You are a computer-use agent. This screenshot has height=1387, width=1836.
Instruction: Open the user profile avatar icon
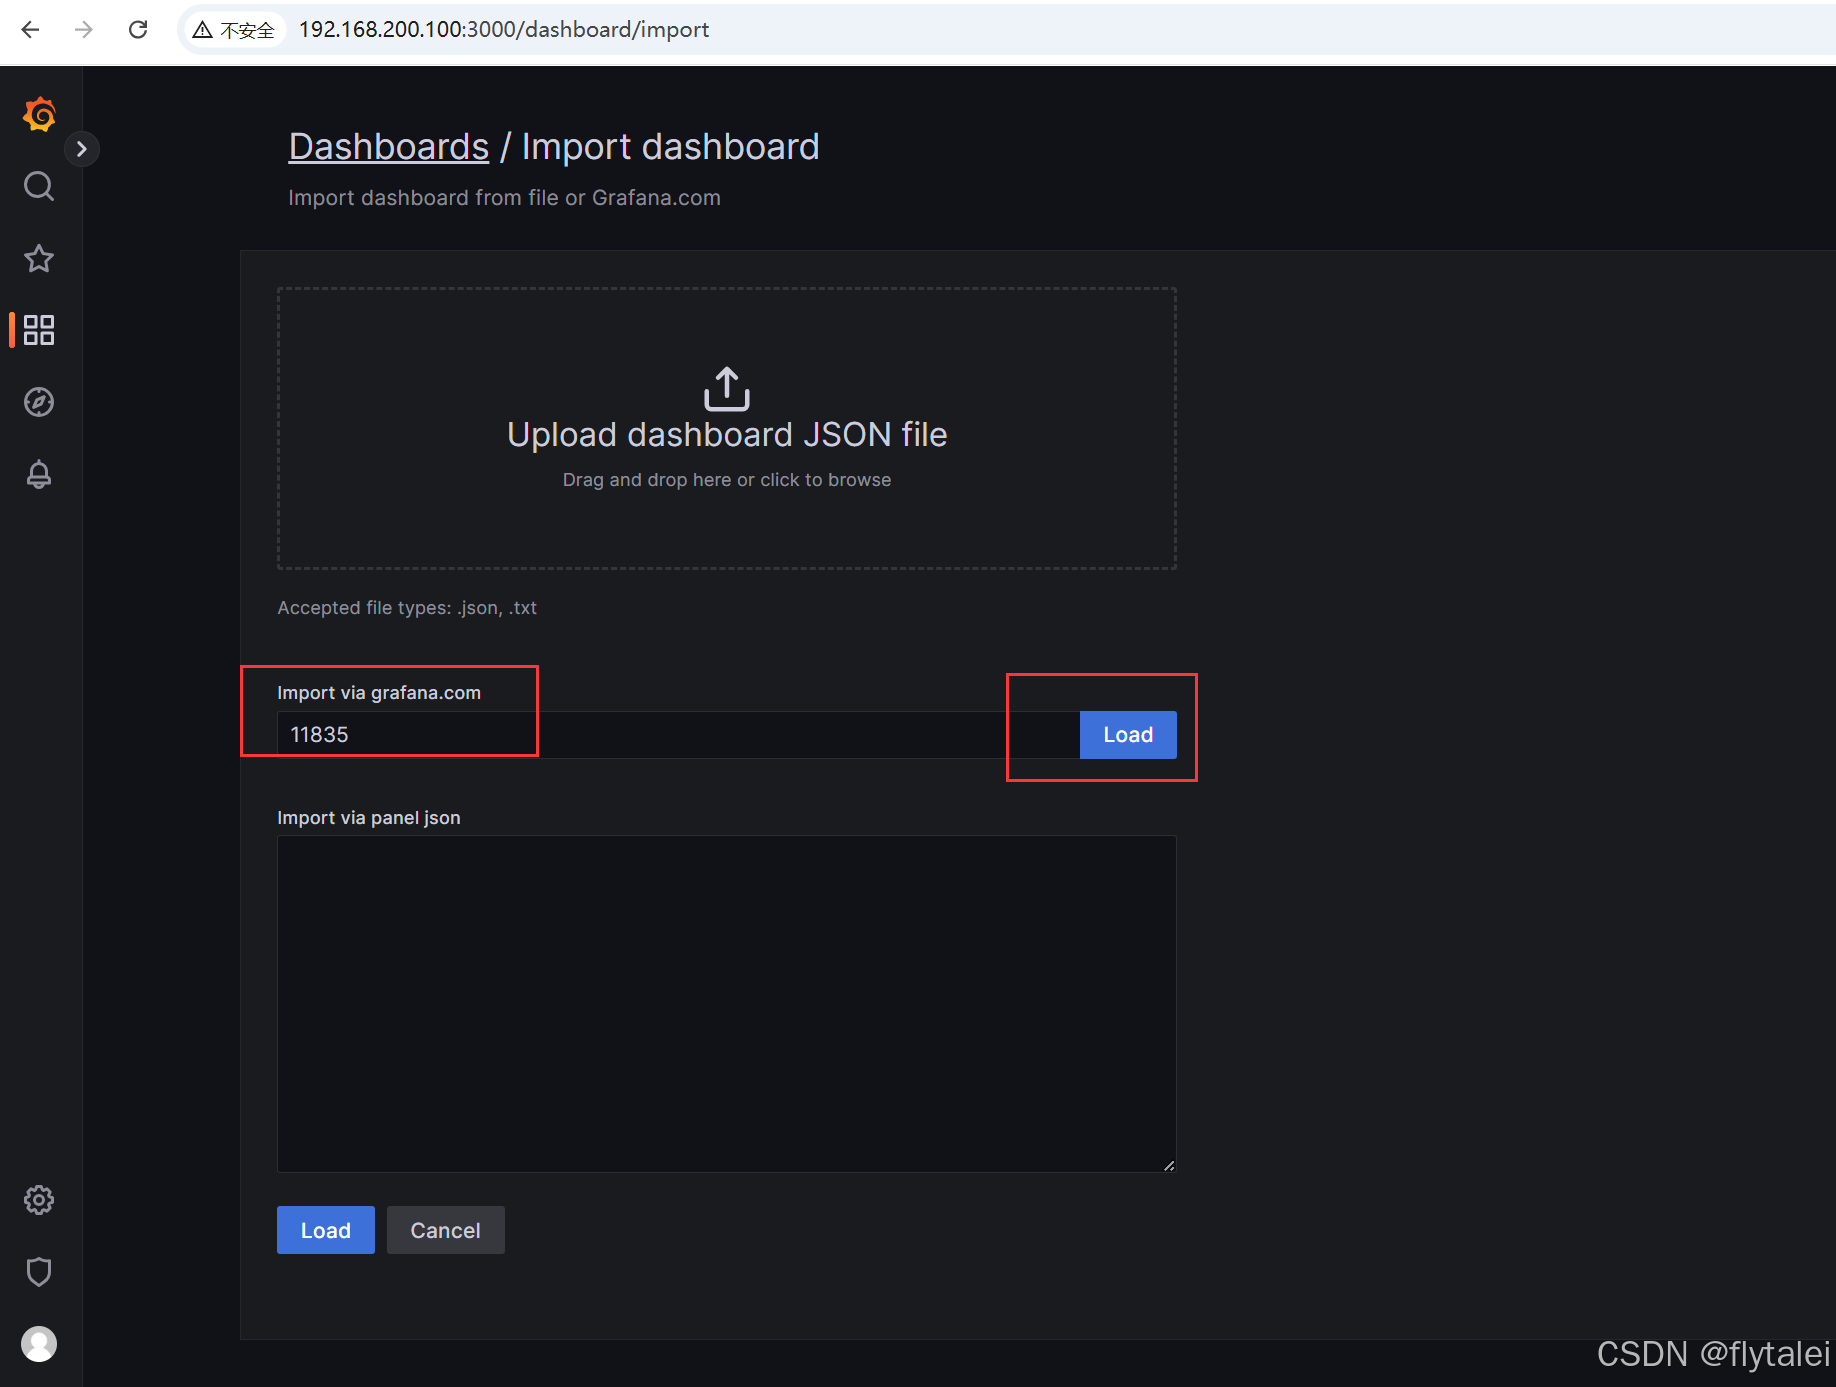tap(39, 1344)
